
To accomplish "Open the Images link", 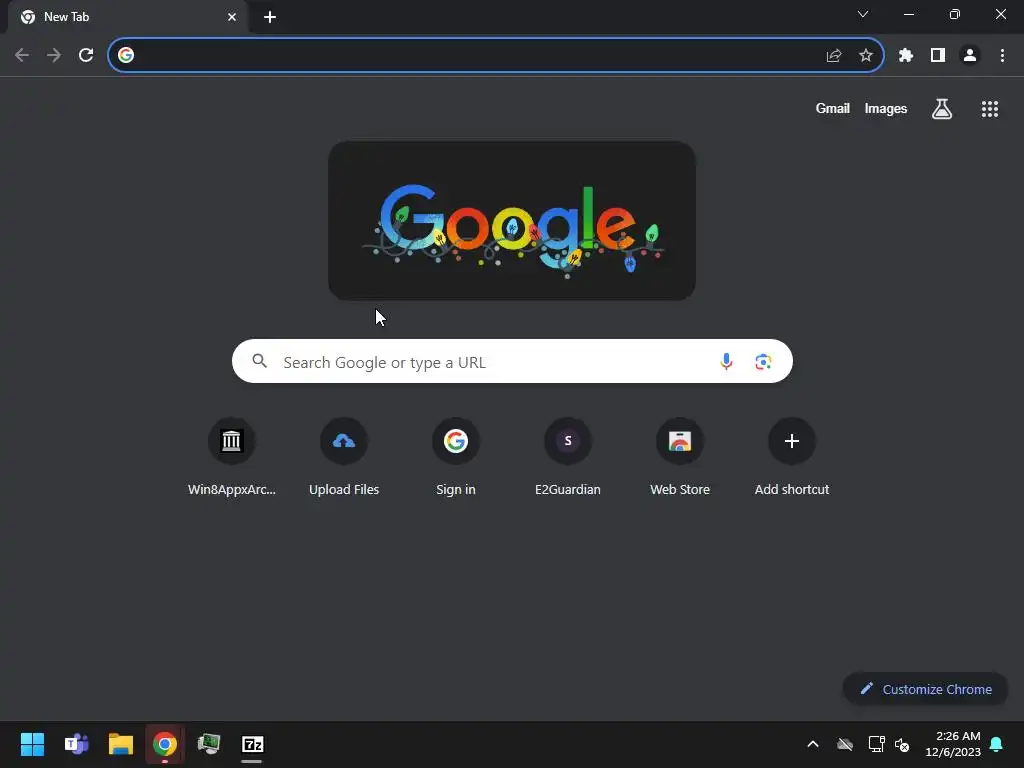I will (886, 108).
